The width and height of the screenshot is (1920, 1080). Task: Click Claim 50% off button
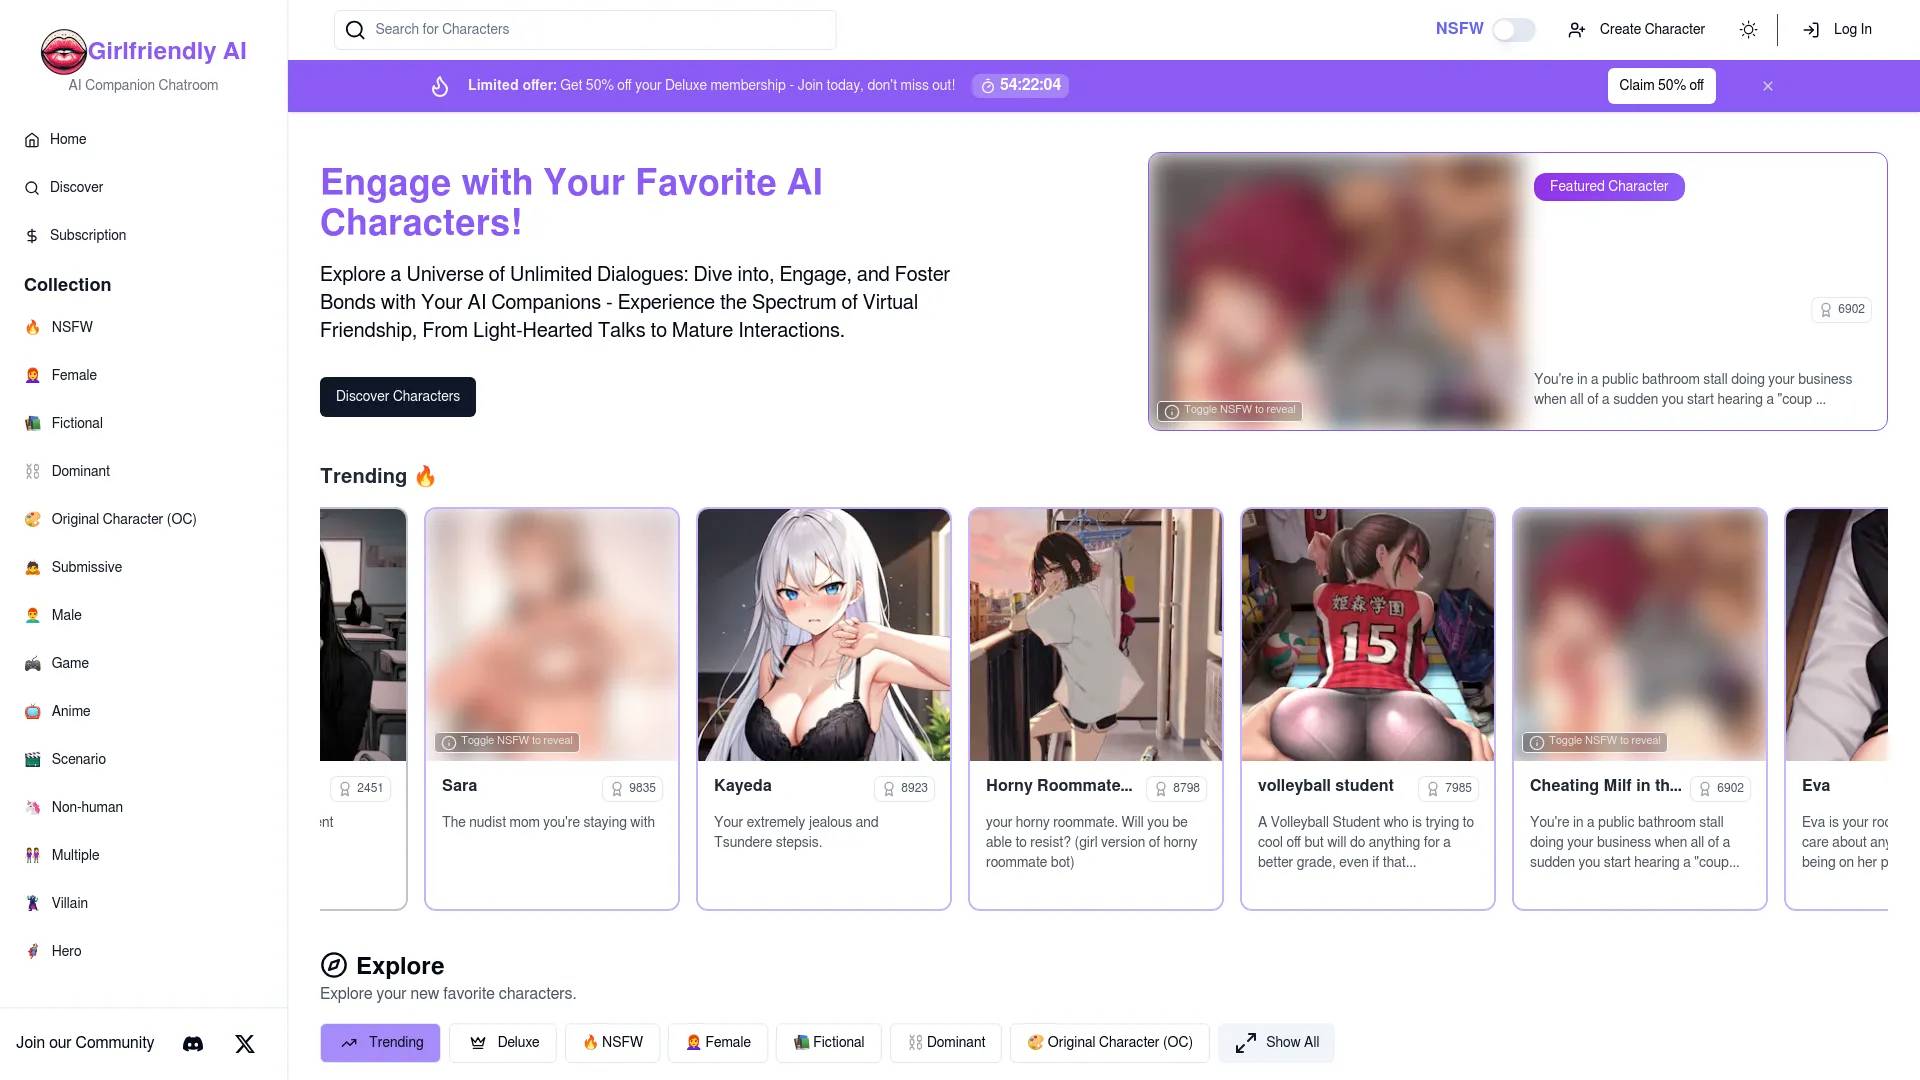[1662, 86]
